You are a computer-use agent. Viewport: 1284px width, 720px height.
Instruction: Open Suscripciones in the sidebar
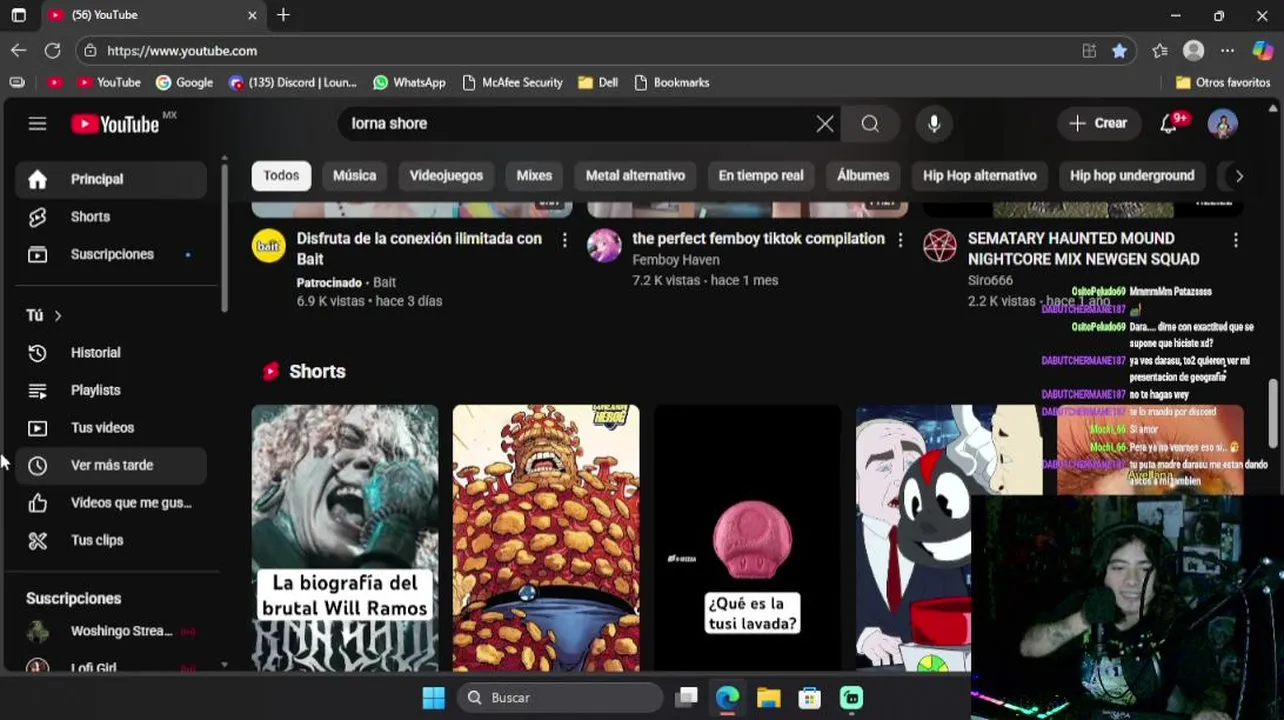tap(110, 254)
